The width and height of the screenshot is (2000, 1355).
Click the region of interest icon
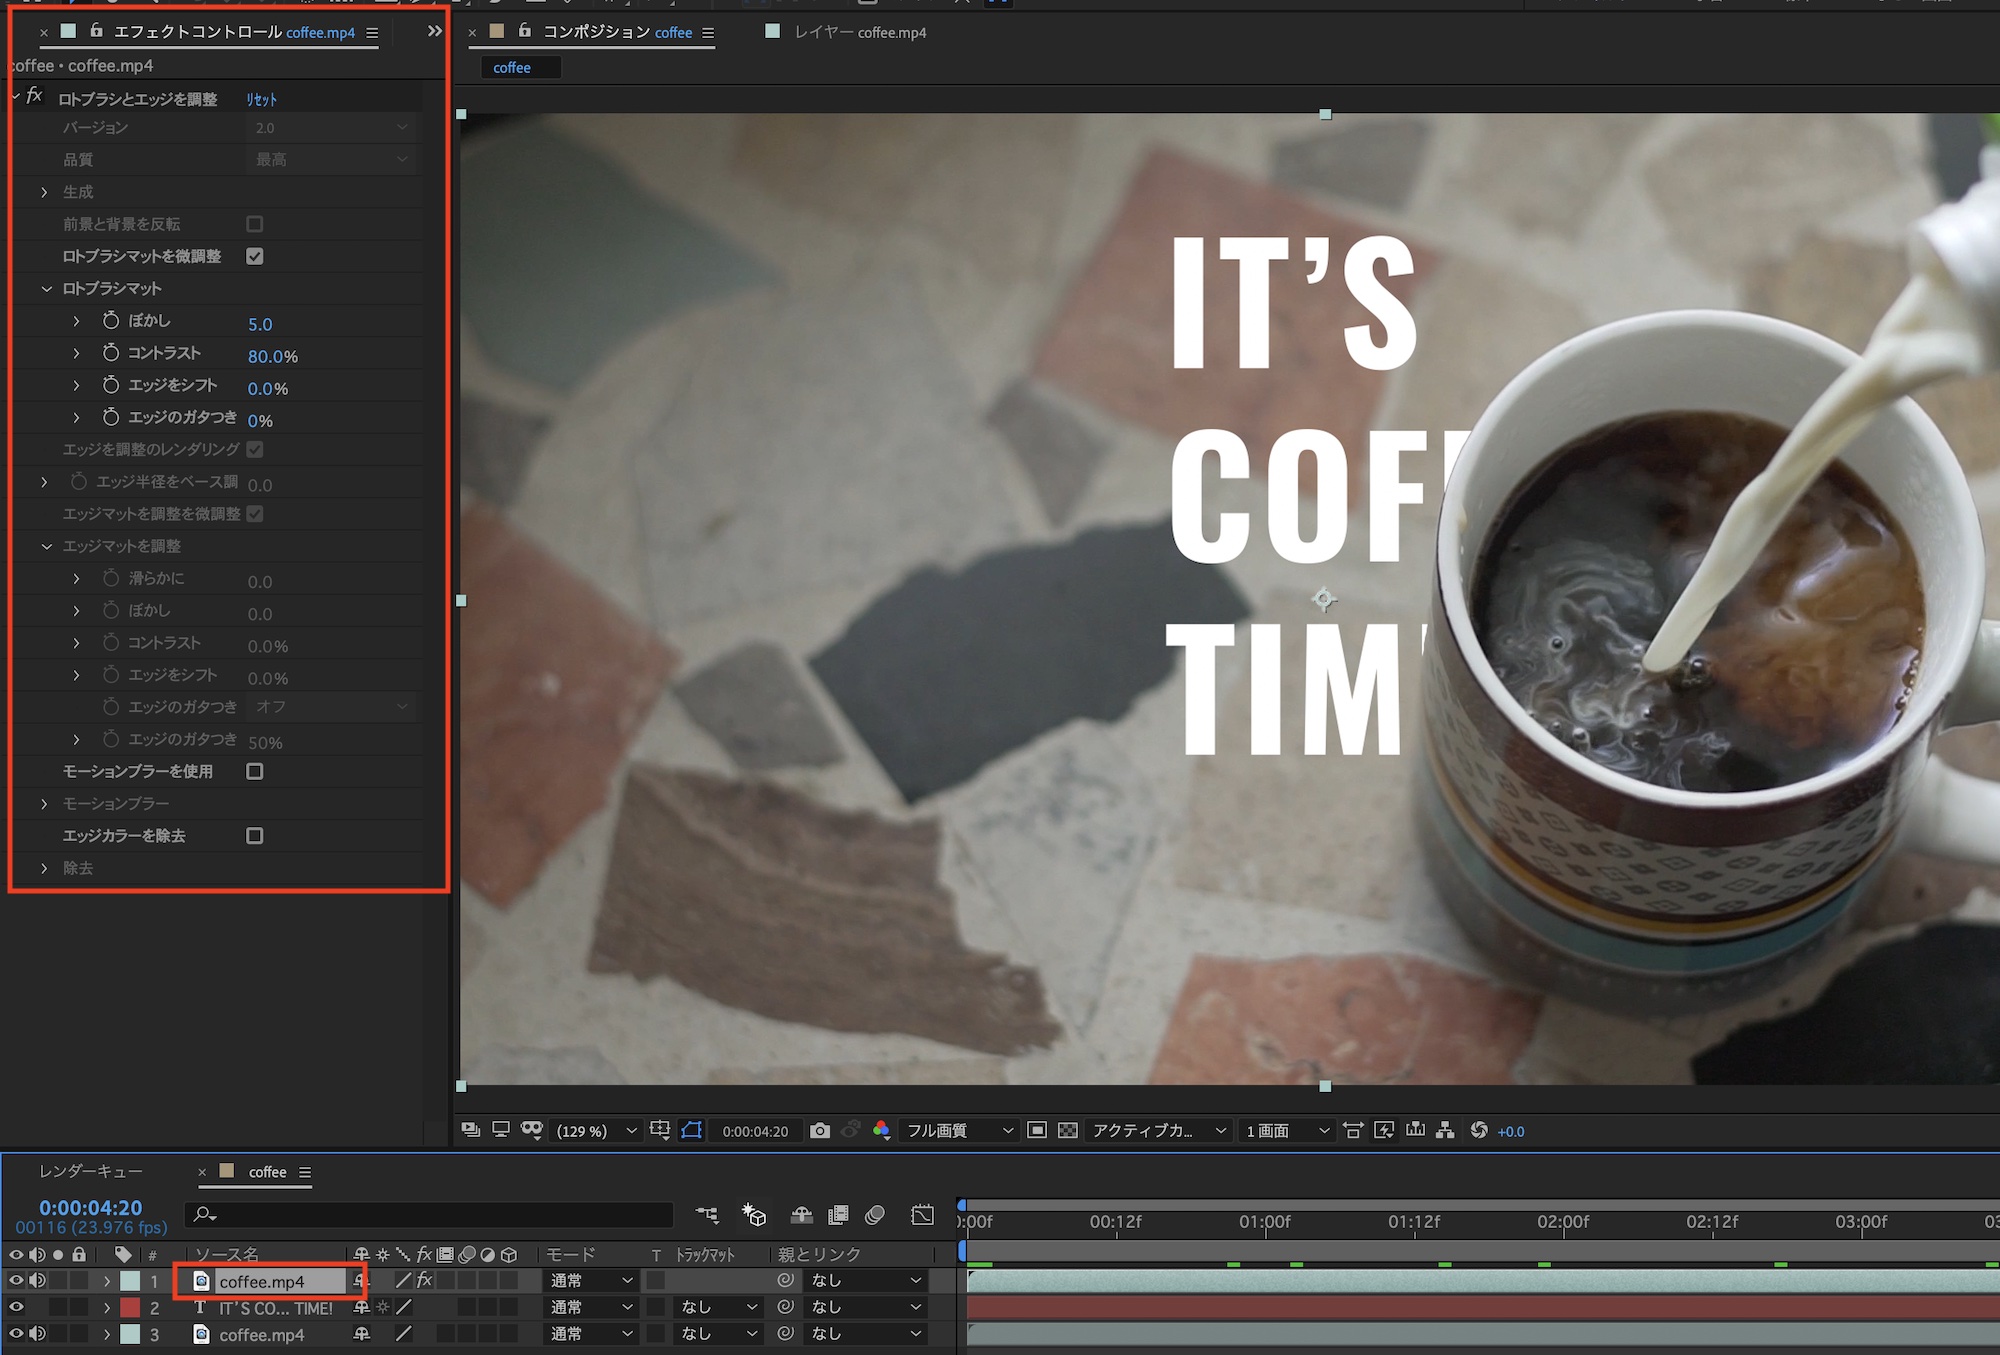coord(1037,1131)
